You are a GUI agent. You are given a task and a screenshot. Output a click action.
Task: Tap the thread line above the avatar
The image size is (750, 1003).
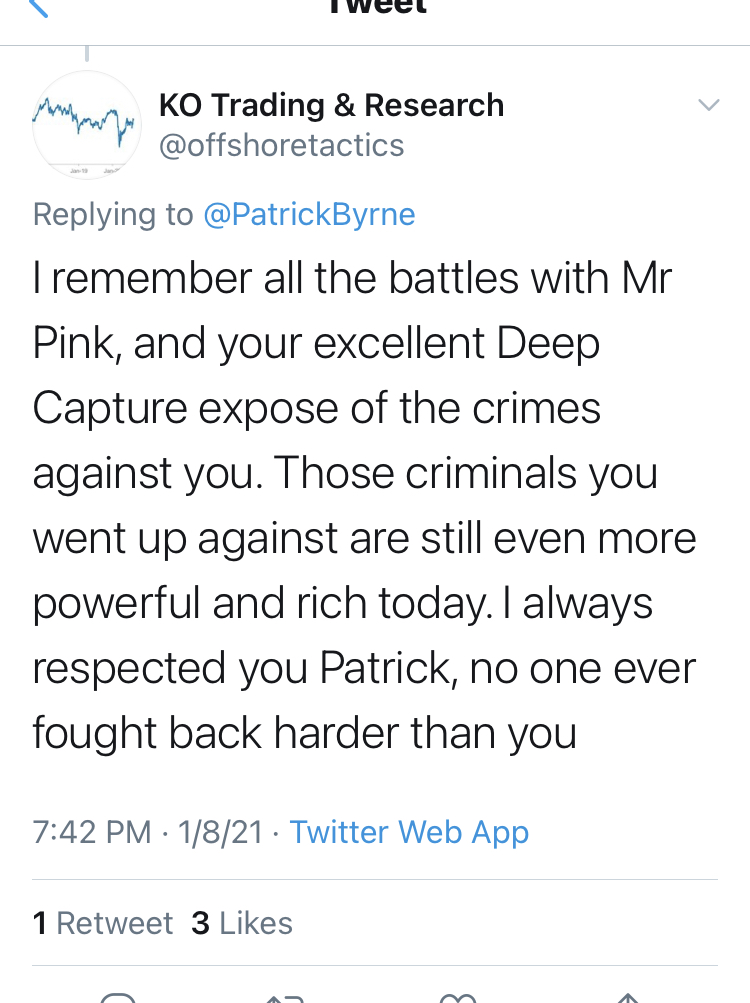[87, 53]
